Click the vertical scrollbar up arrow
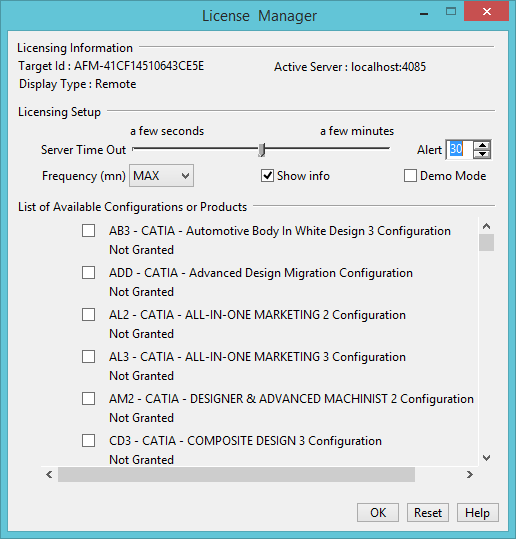 (x=486, y=226)
